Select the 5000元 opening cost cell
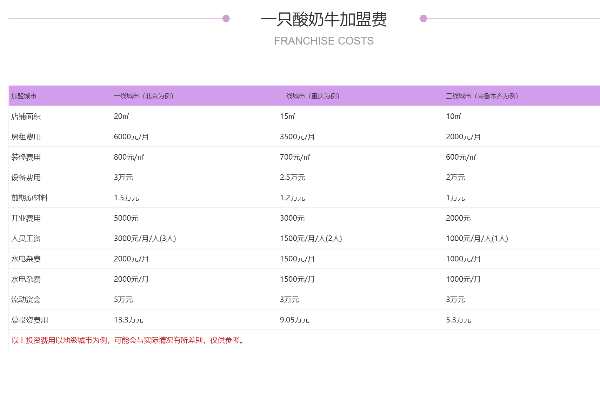The image size is (600, 400). click(126, 218)
